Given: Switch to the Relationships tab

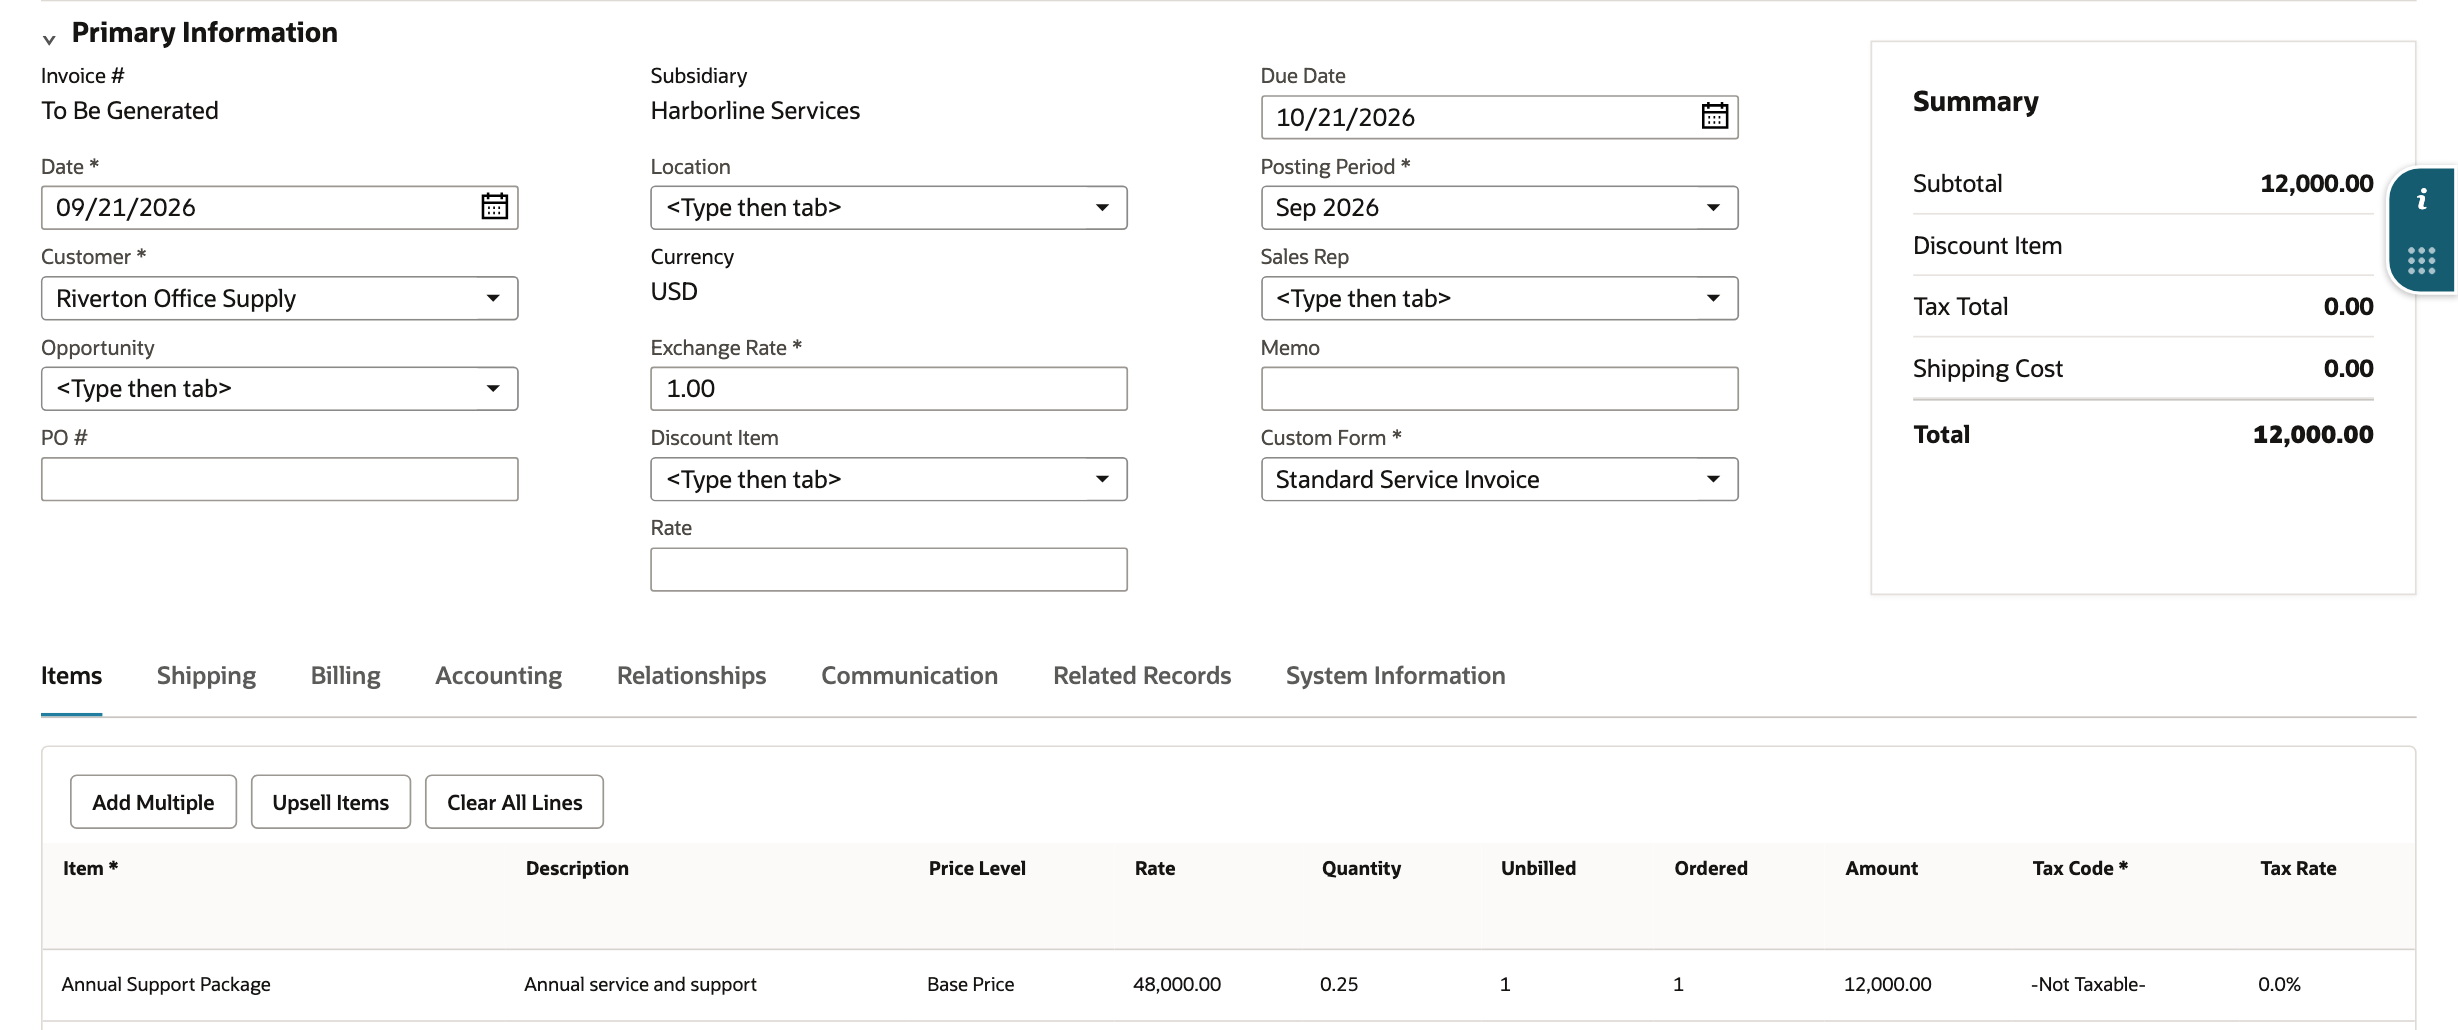Looking at the screenshot, I should pyautogui.click(x=691, y=676).
